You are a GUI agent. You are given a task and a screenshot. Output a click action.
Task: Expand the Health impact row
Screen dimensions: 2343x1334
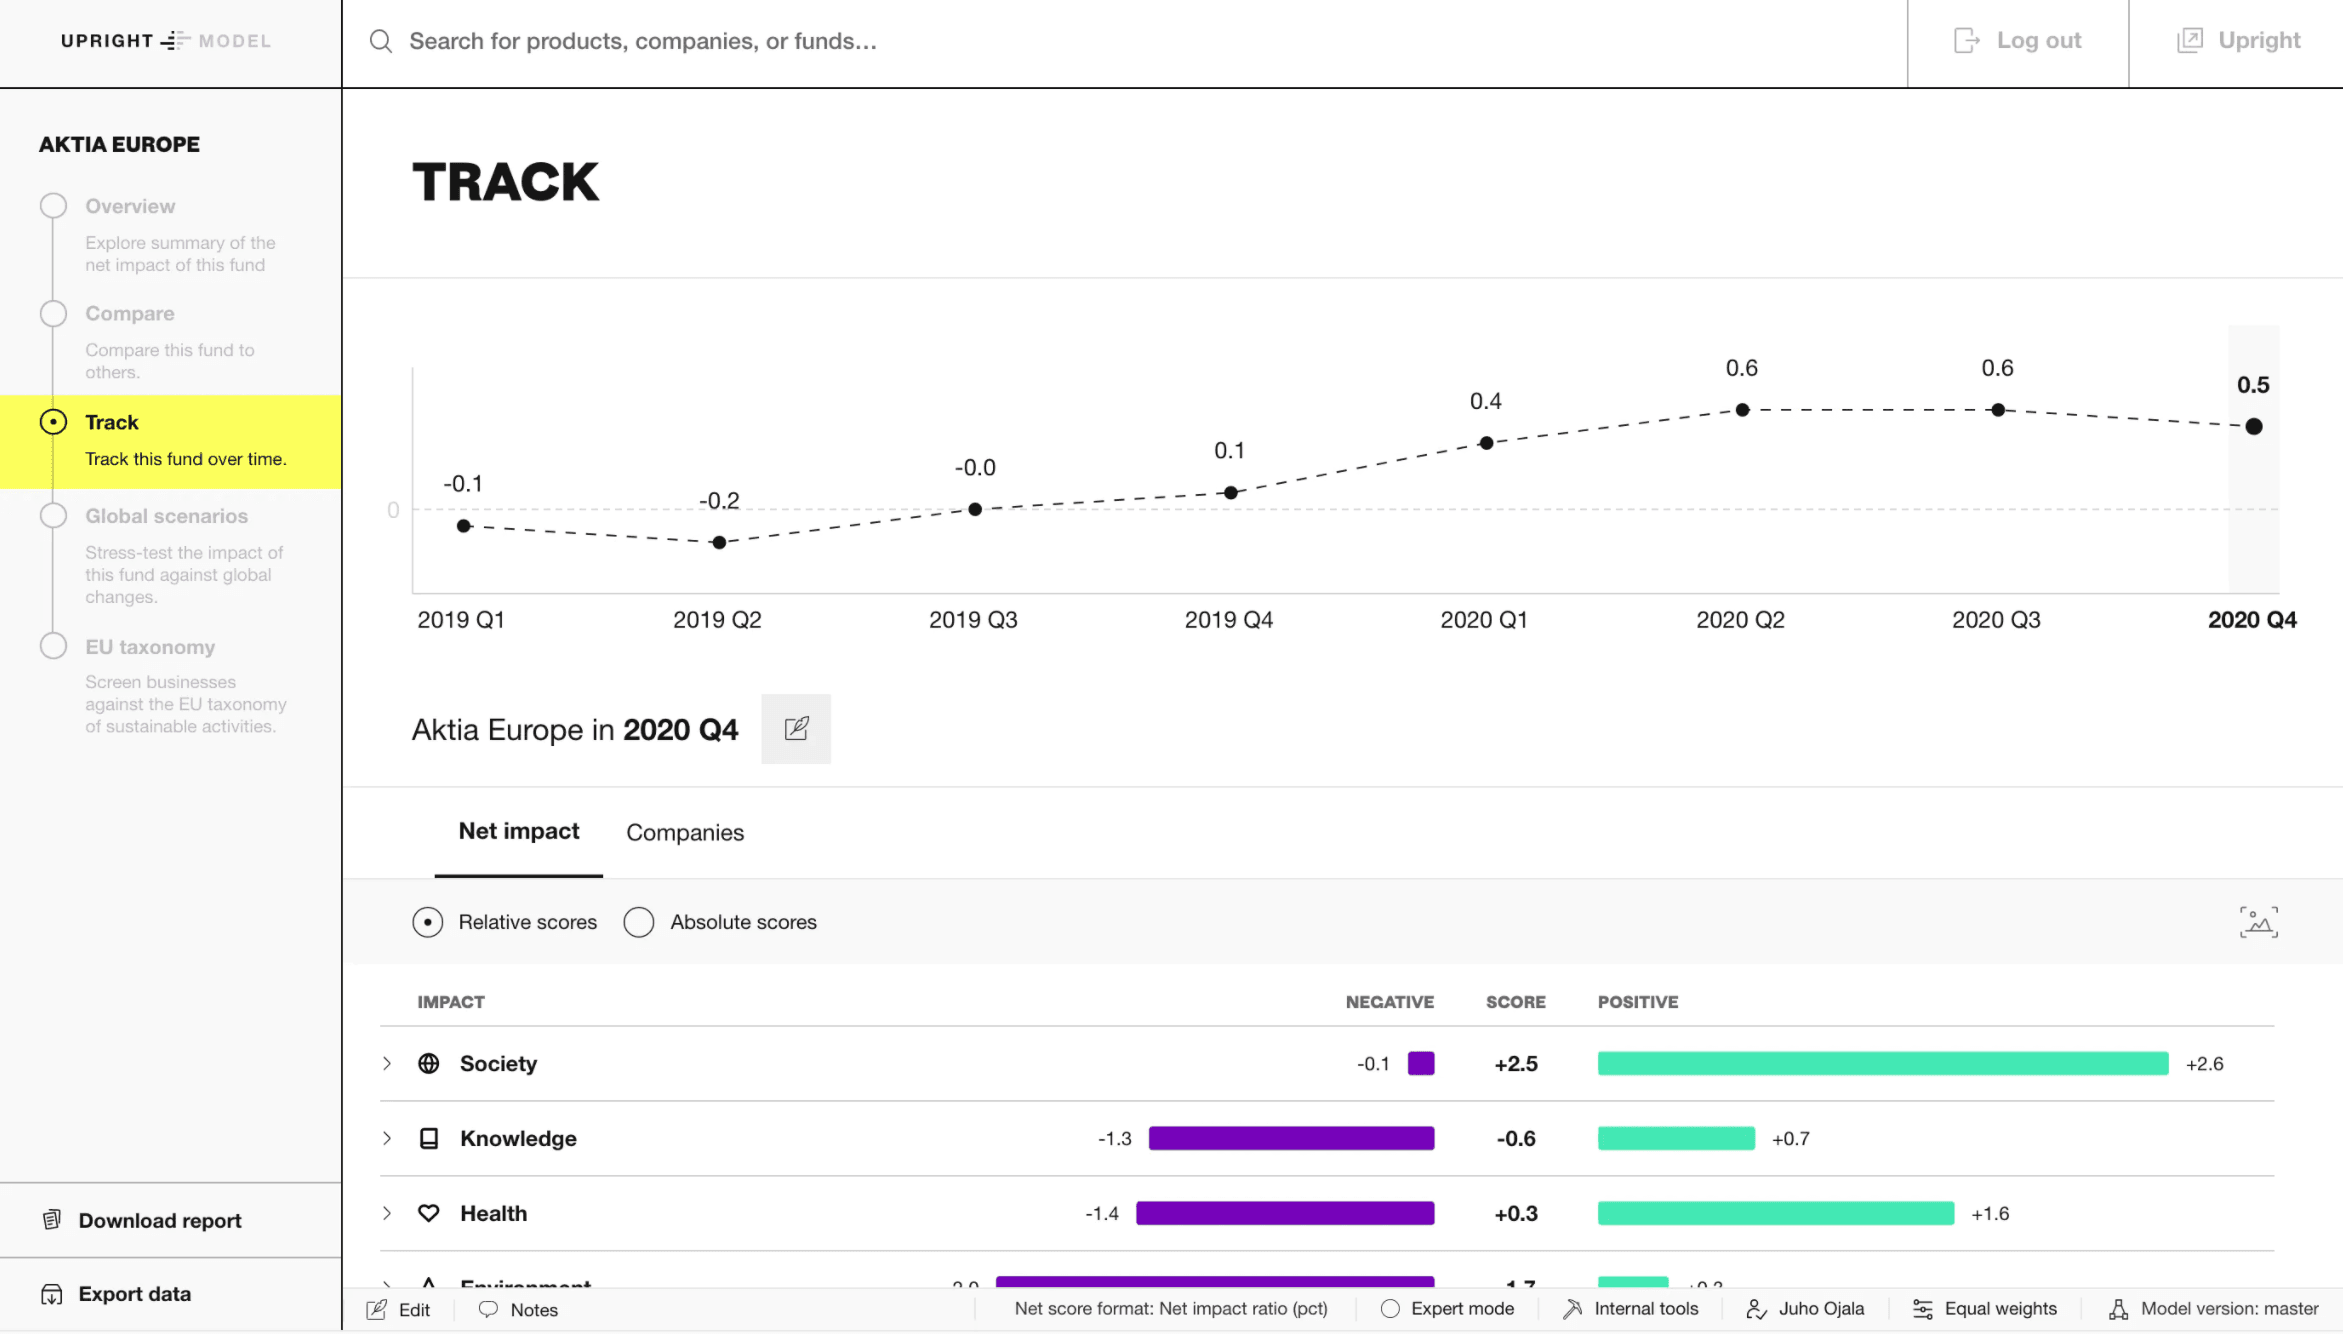click(387, 1213)
